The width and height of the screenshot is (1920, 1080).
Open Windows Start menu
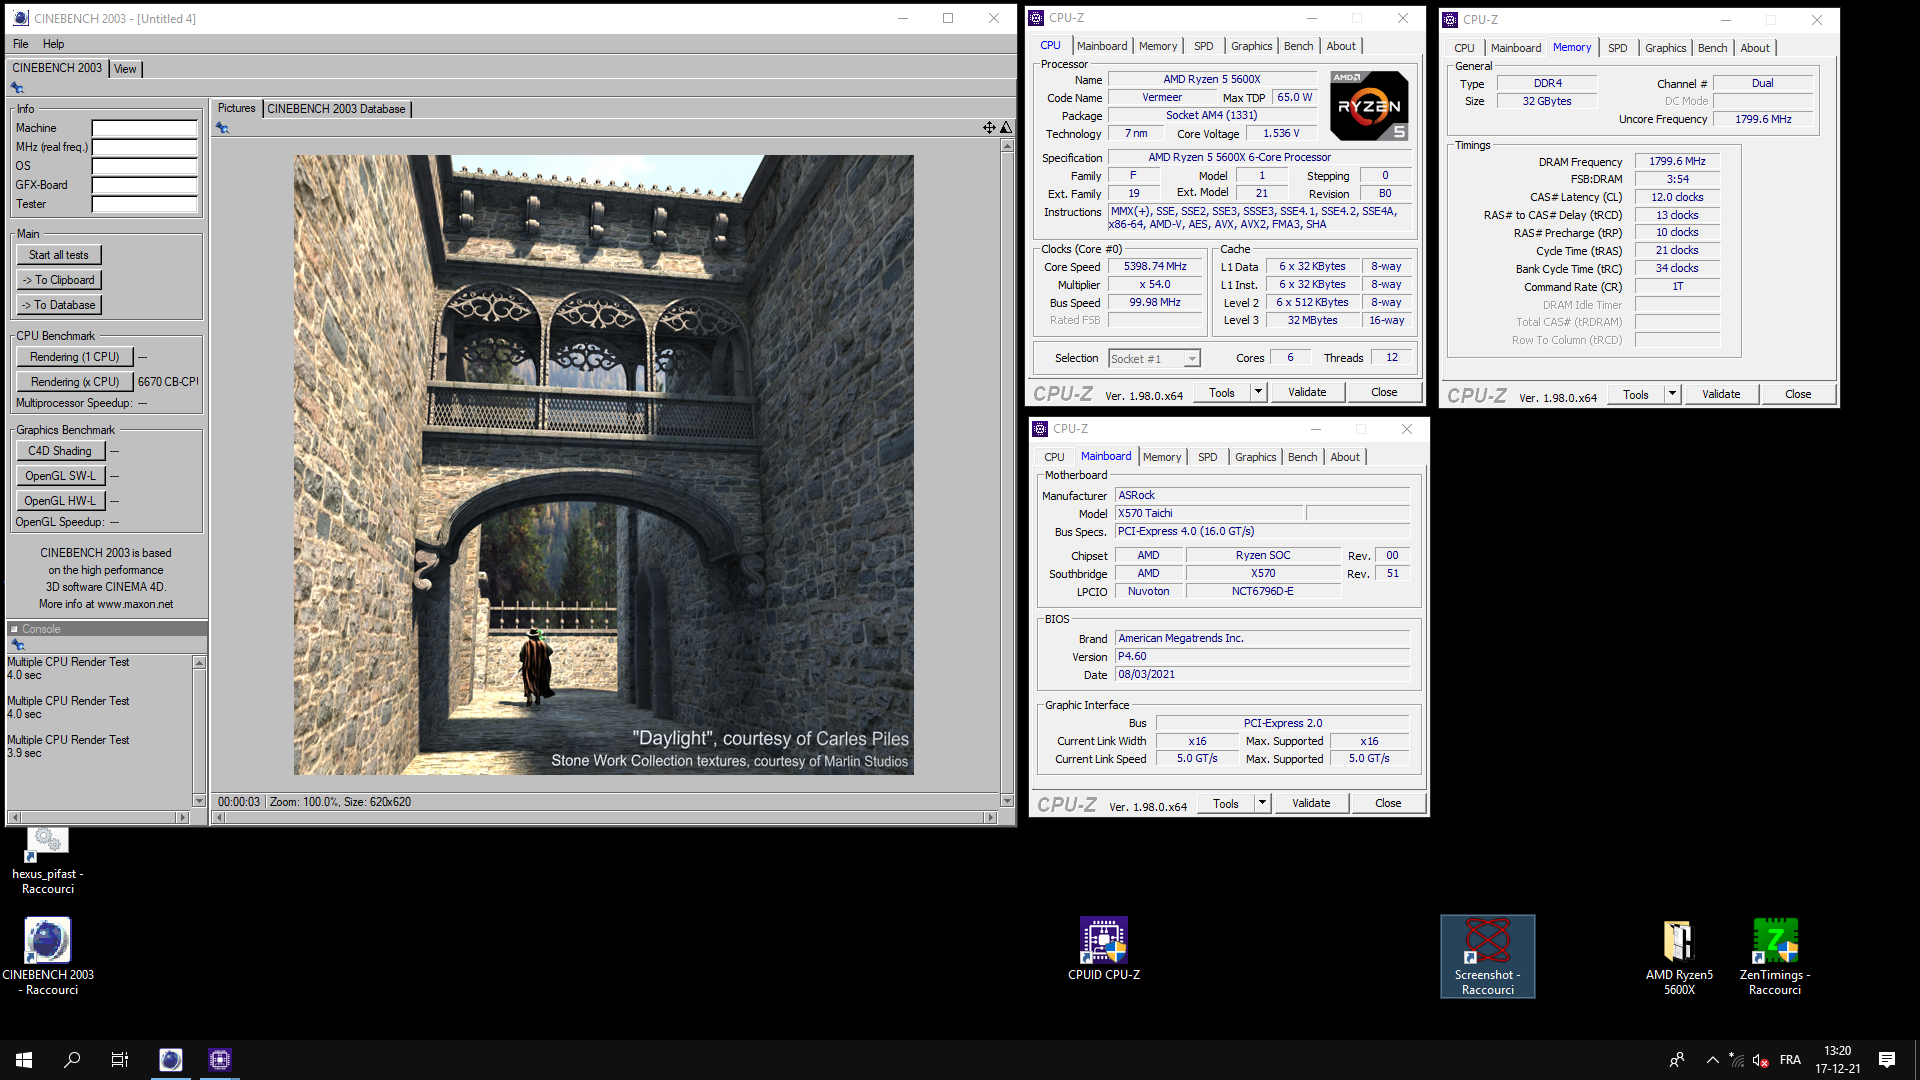[x=24, y=1060]
